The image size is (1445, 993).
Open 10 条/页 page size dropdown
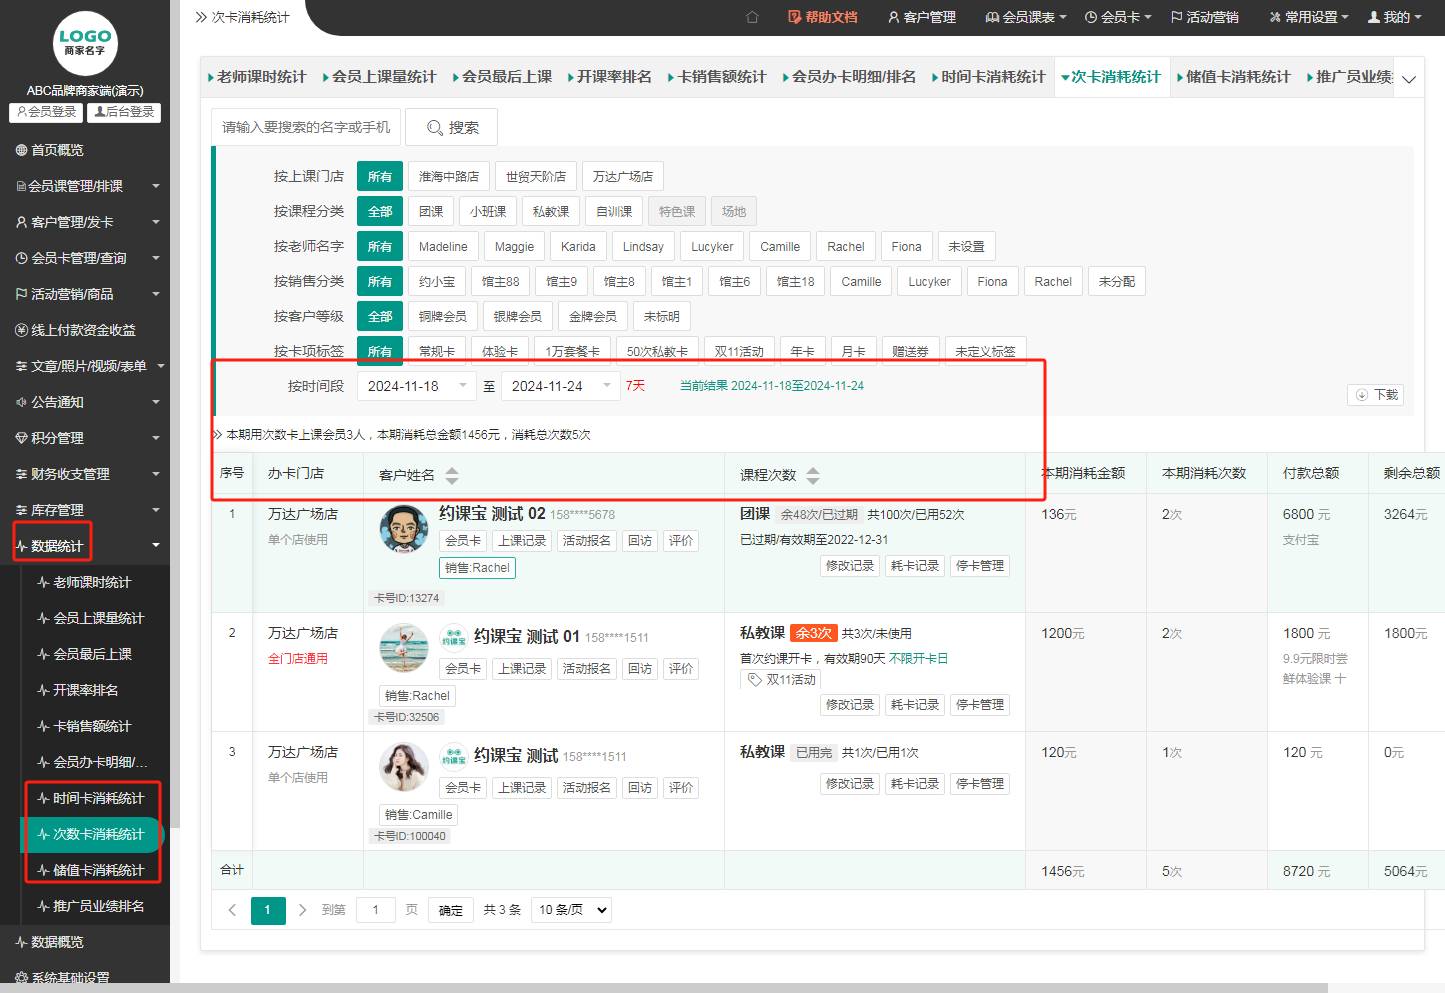coord(571,910)
